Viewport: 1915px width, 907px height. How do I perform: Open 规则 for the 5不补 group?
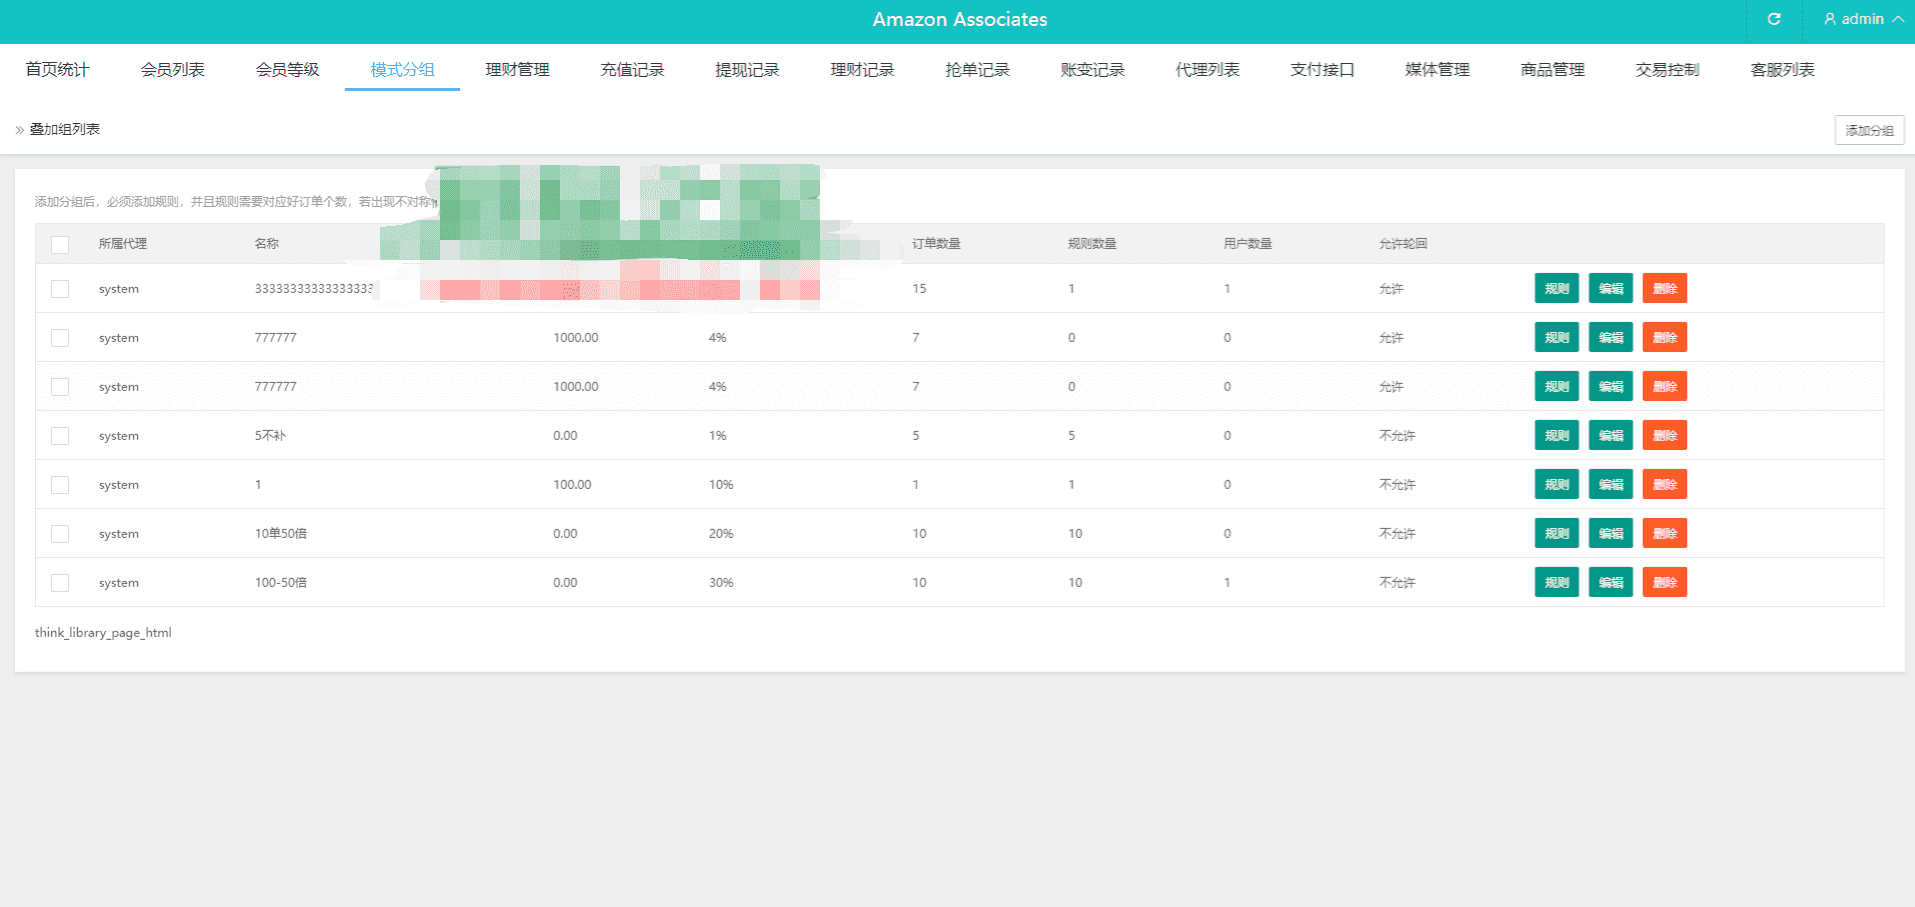click(1556, 435)
